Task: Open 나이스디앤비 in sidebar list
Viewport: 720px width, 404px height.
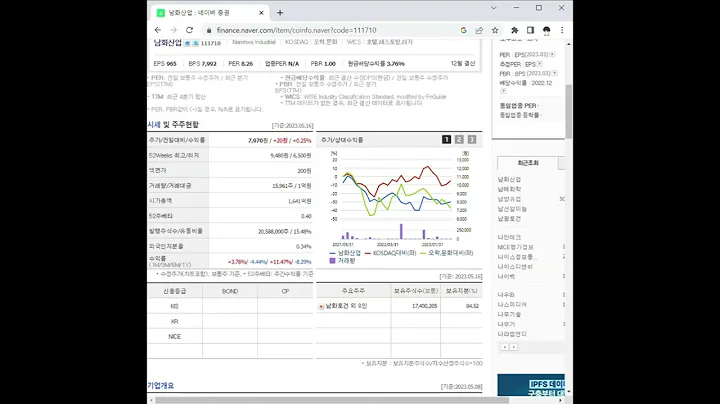Action: 515,267
